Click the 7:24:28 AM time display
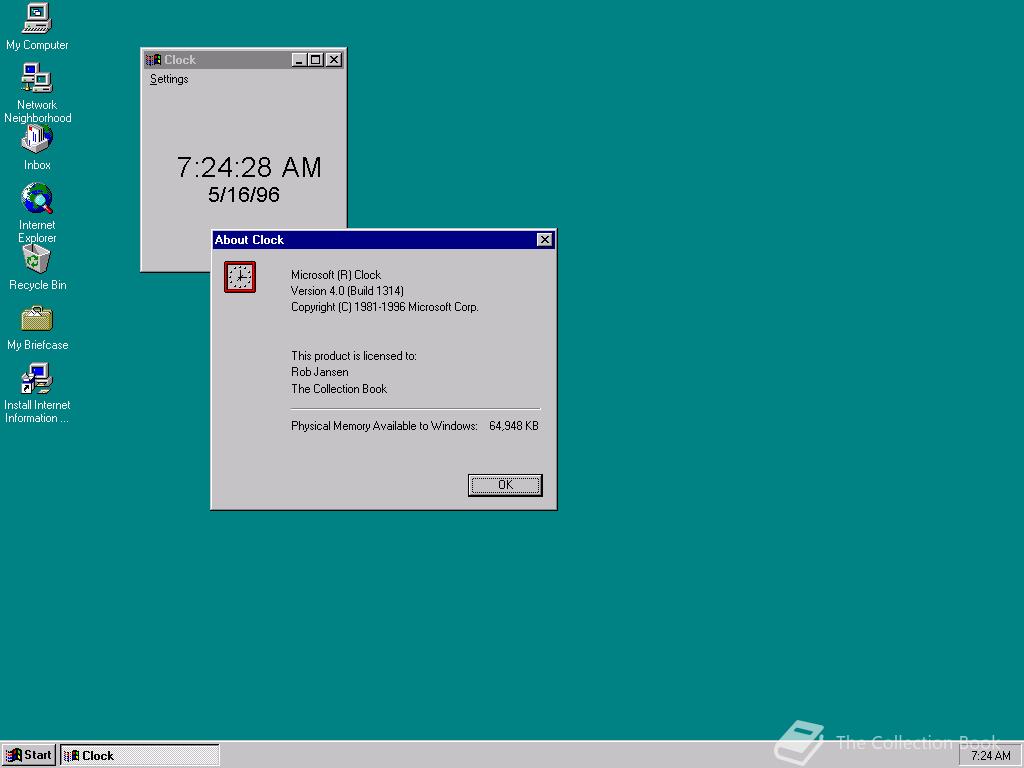1024x768 pixels. [x=249, y=167]
